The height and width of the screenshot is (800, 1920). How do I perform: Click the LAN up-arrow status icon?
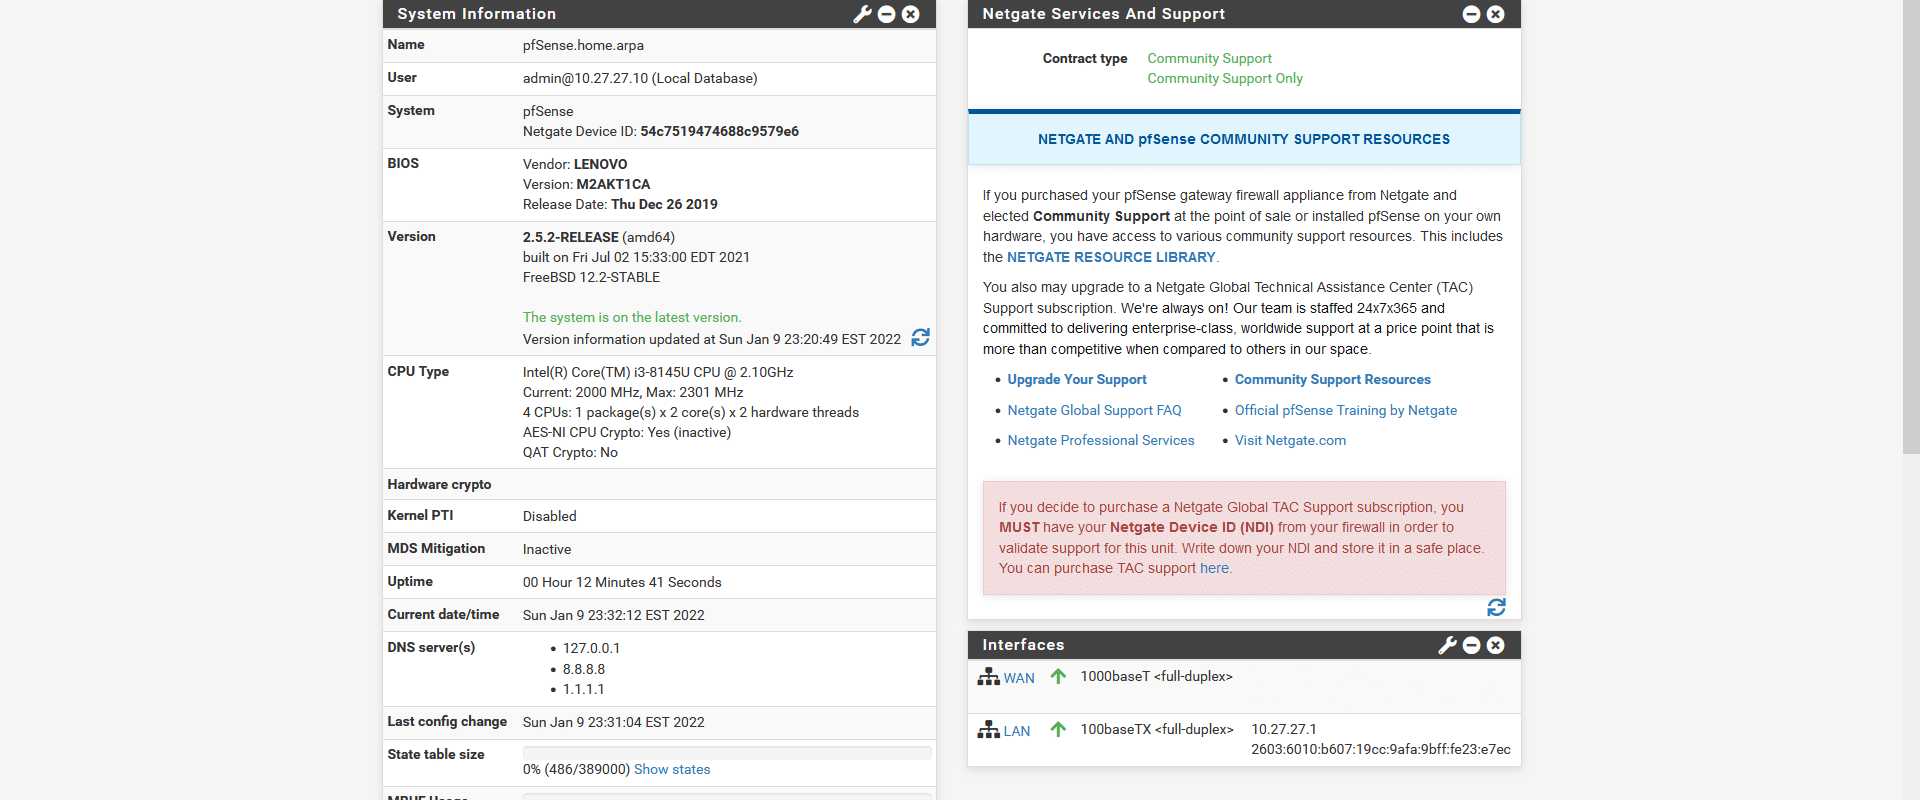[1058, 730]
